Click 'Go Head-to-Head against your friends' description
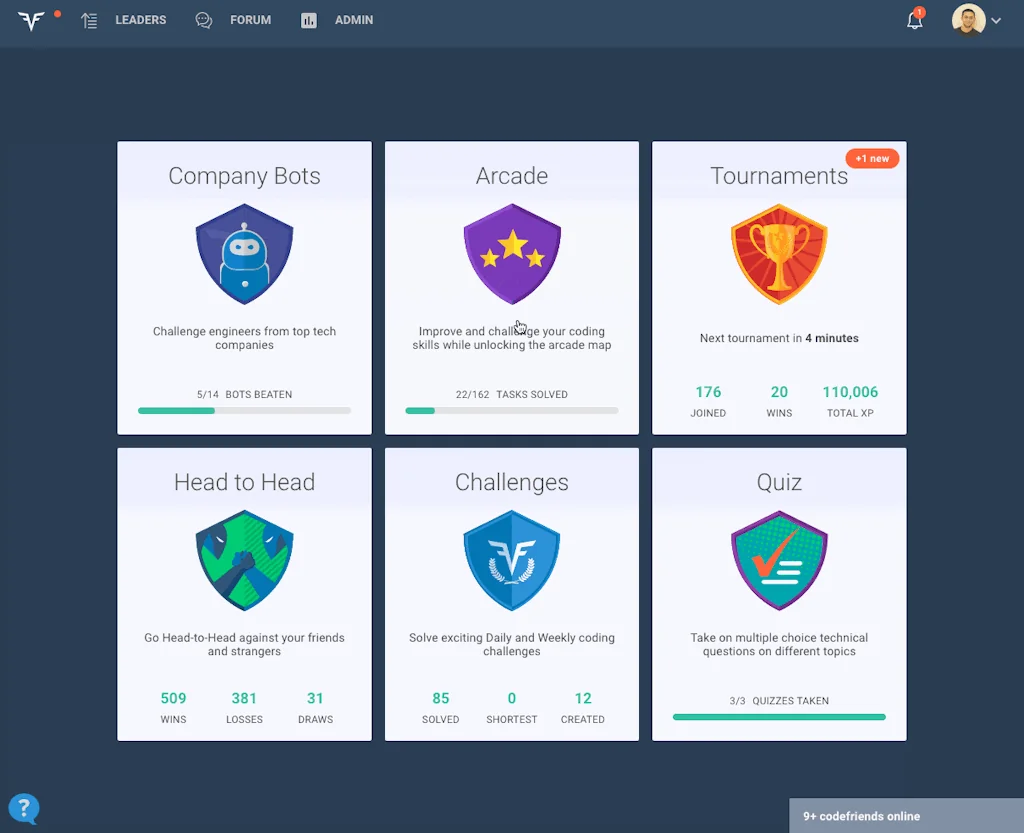The image size is (1024, 833). [244, 644]
